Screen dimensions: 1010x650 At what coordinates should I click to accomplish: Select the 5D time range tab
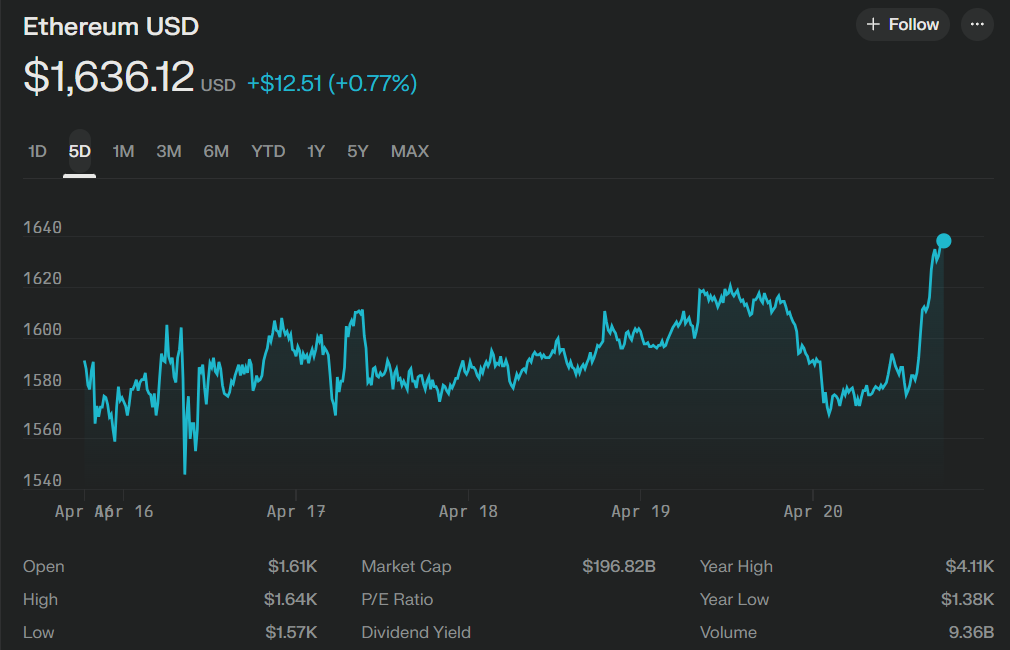click(x=80, y=152)
